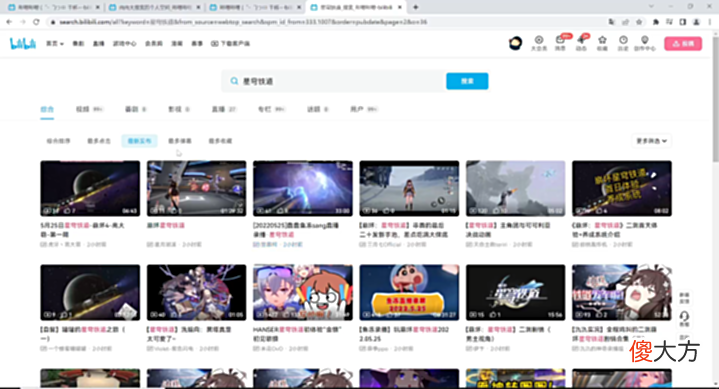Open the 创作中心 lightbulb icon

click(645, 43)
